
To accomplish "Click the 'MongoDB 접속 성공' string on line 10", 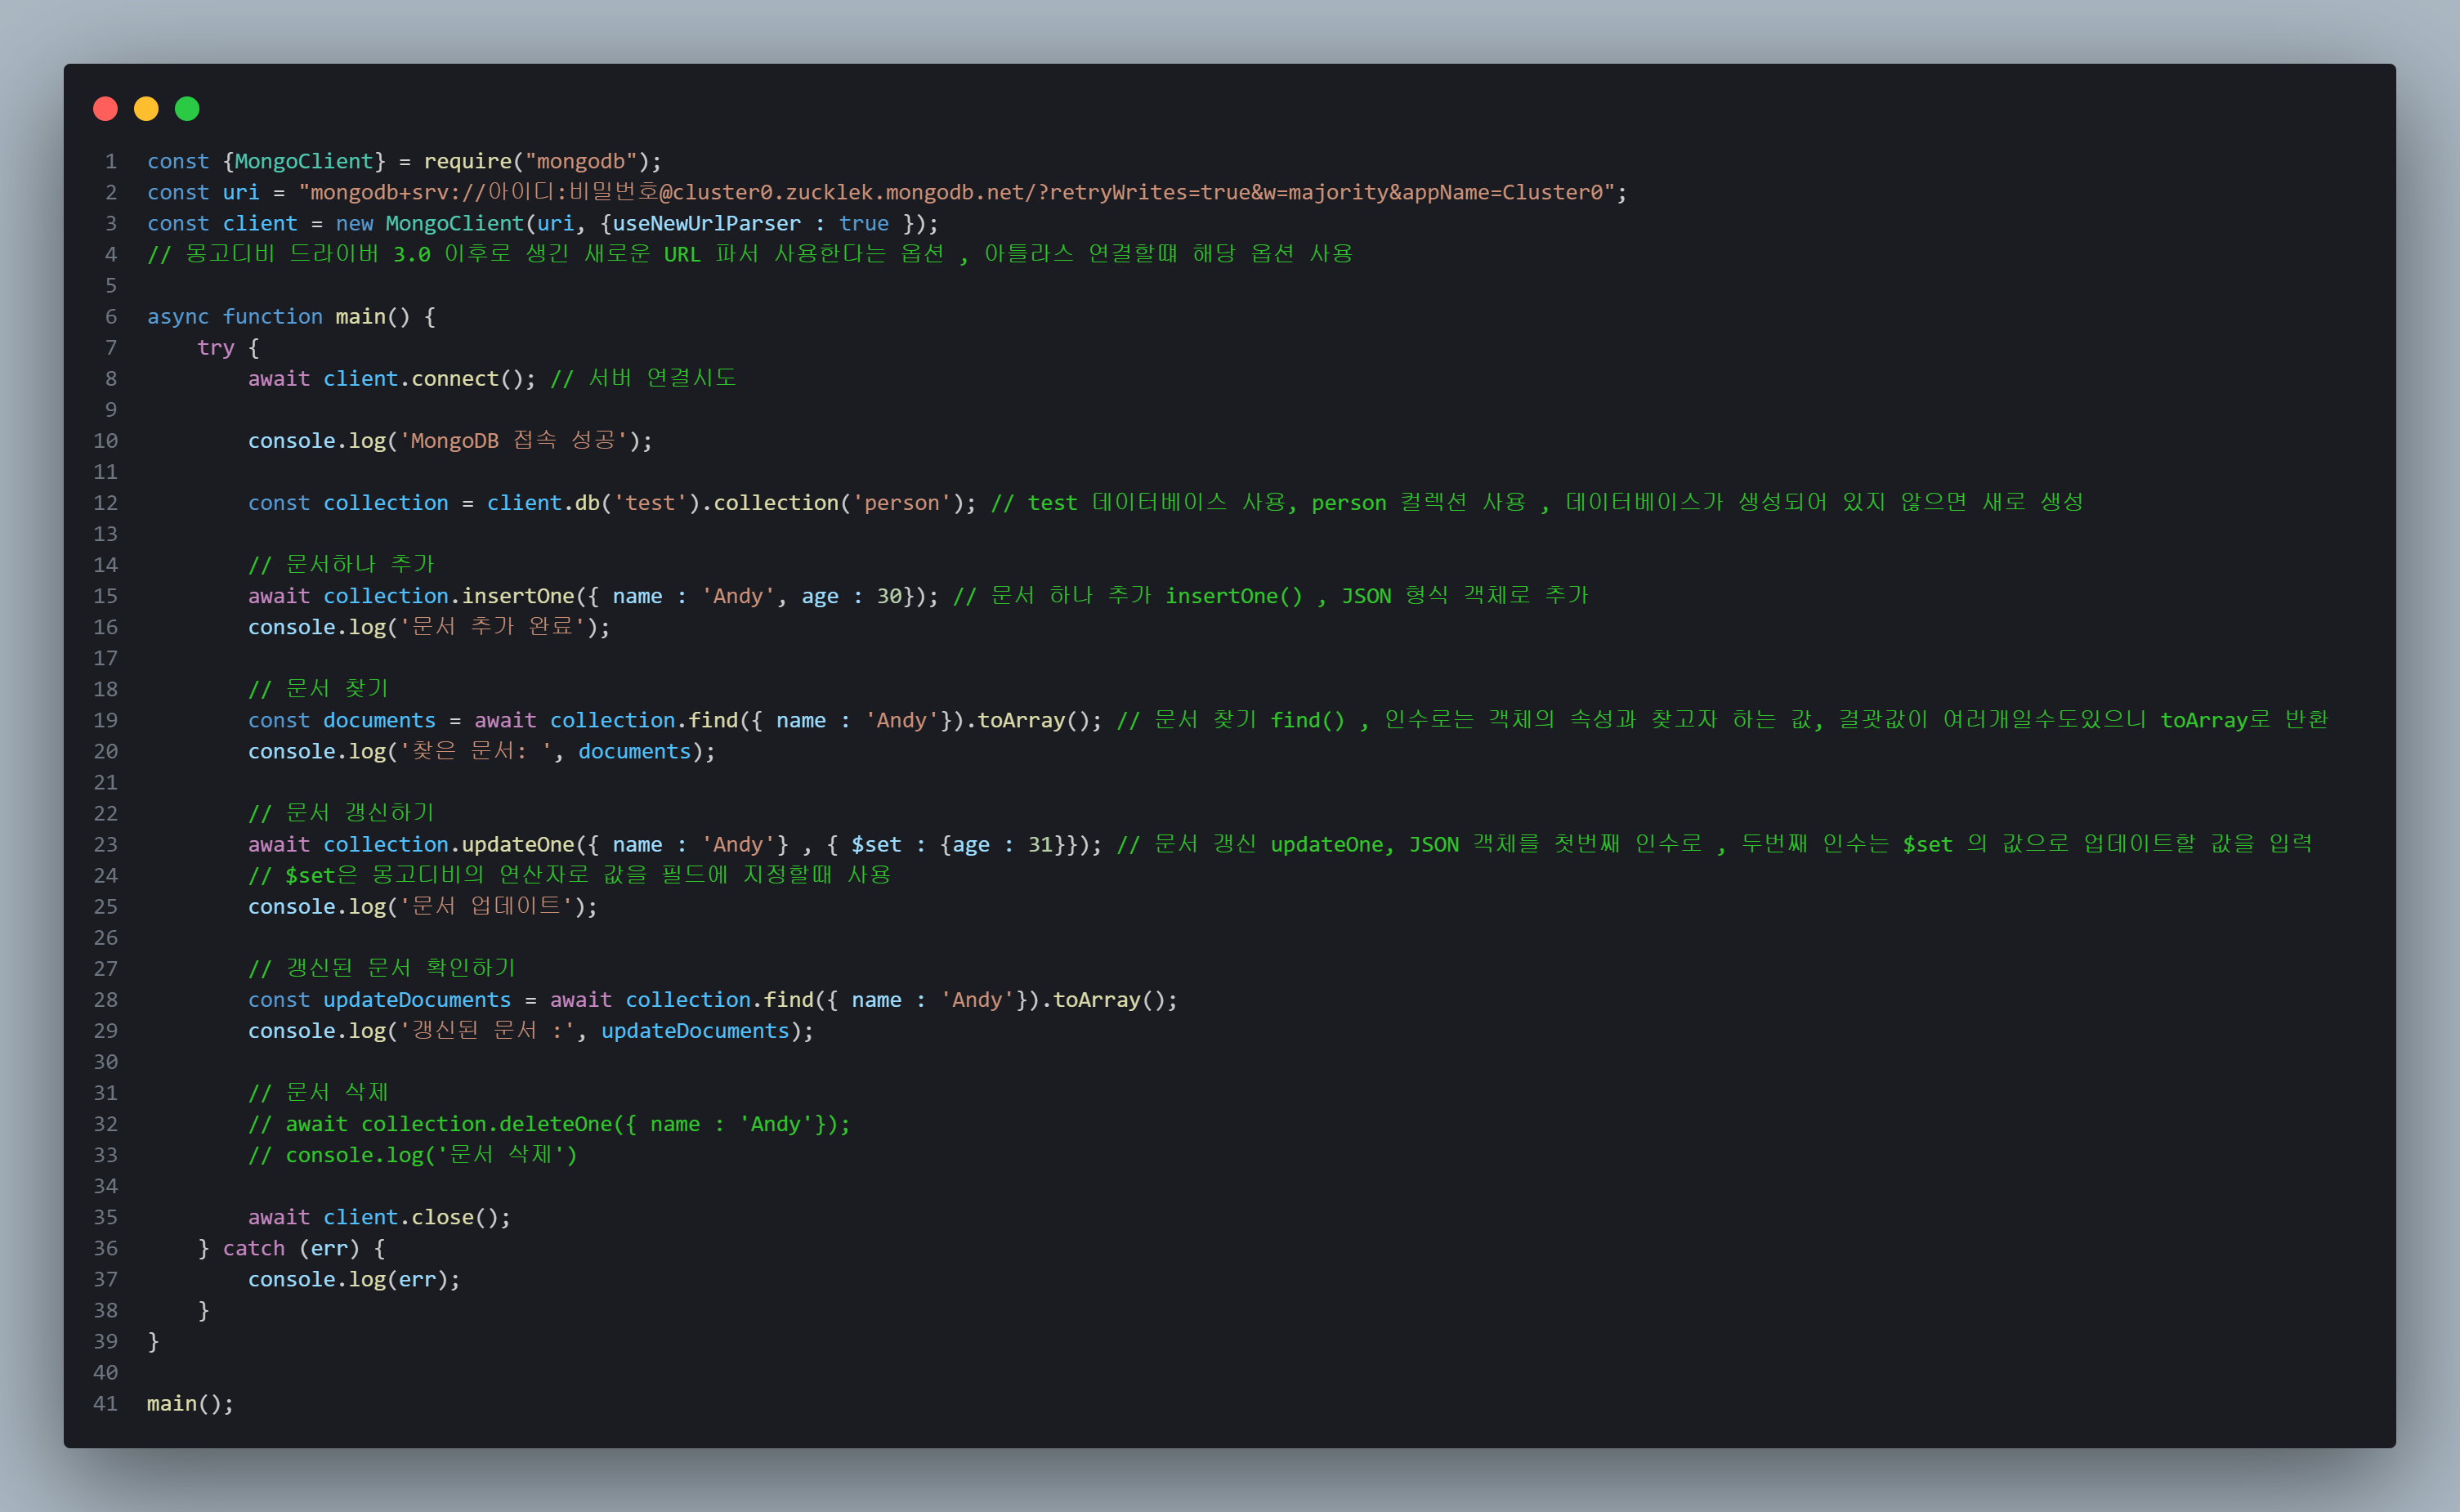I will (513, 440).
